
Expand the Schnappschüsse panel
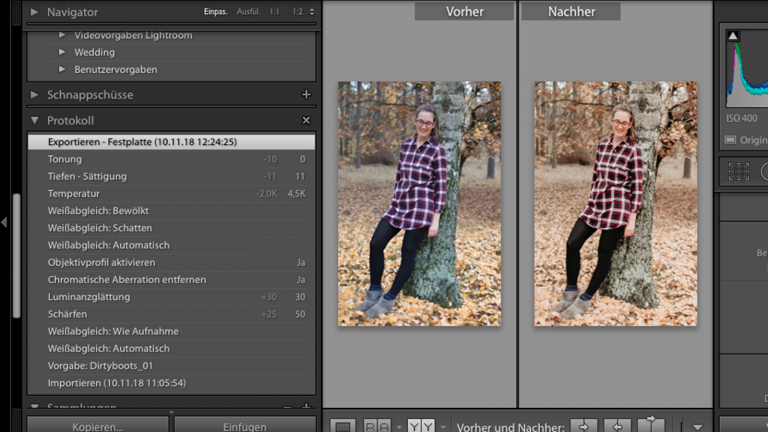point(34,95)
